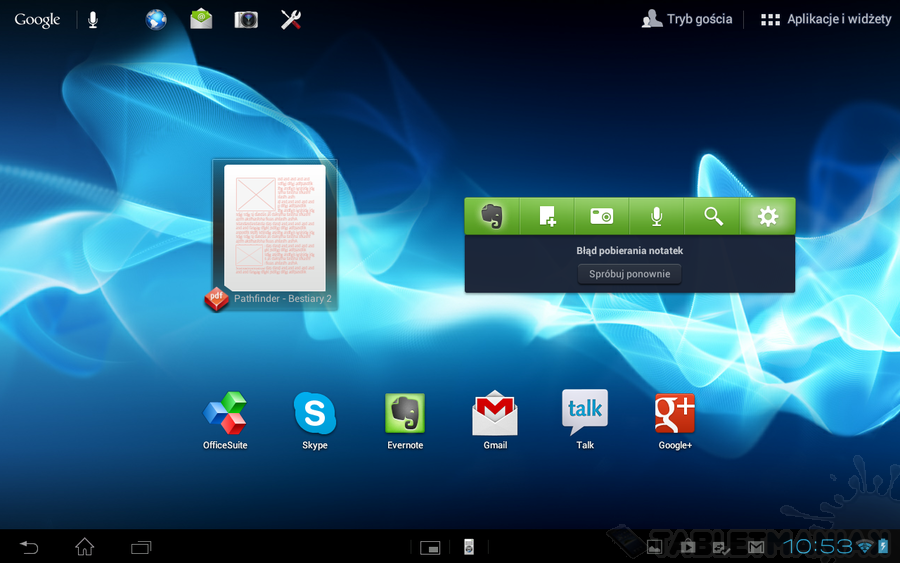Open the Evernote app icon

click(405, 415)
